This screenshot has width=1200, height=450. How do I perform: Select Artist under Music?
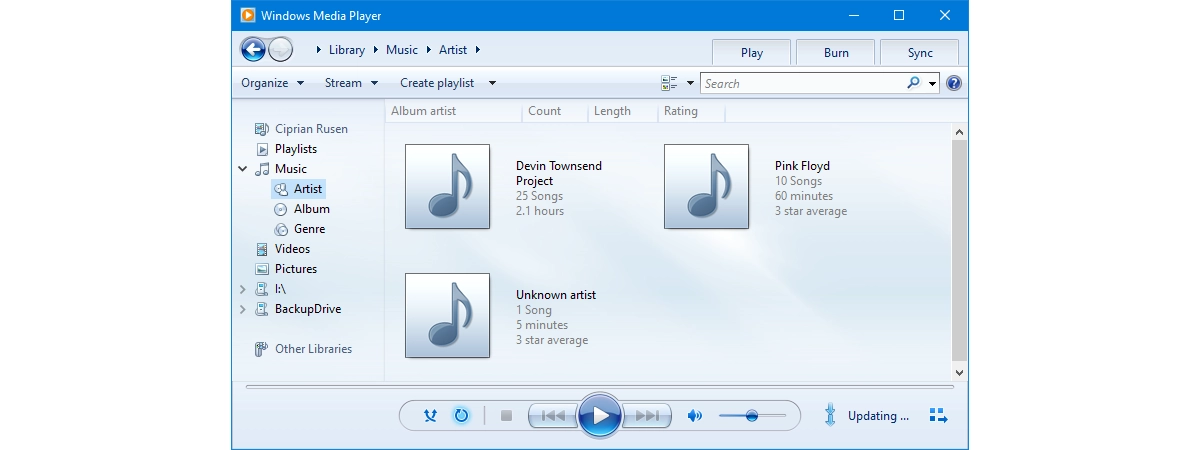click(x=298, y=189)
